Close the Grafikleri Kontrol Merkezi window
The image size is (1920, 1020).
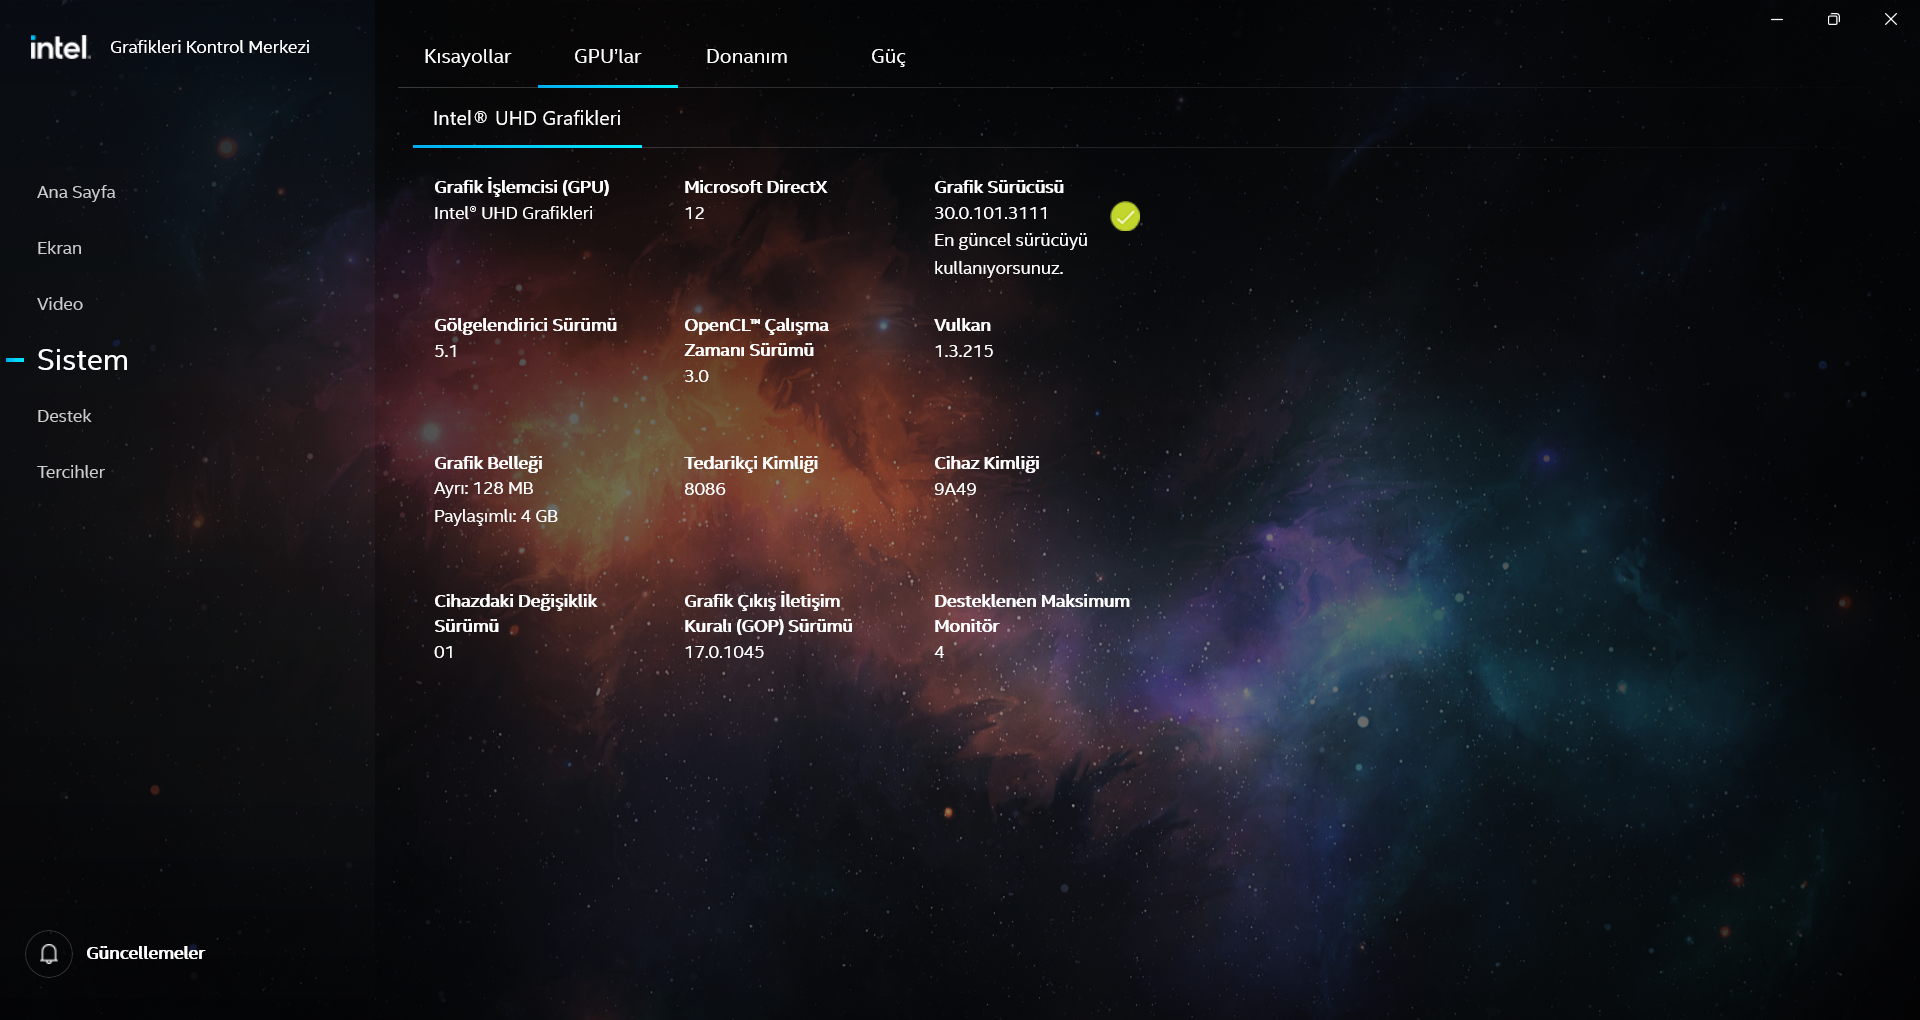[x=1890, y=19]
